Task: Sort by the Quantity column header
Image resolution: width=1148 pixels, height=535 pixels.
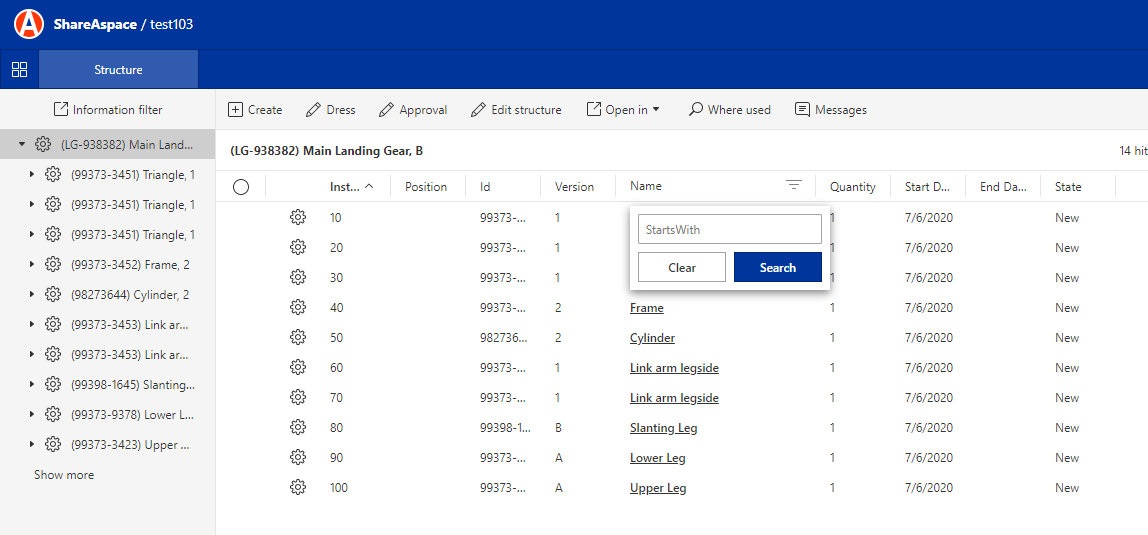Action: [852, 187]
